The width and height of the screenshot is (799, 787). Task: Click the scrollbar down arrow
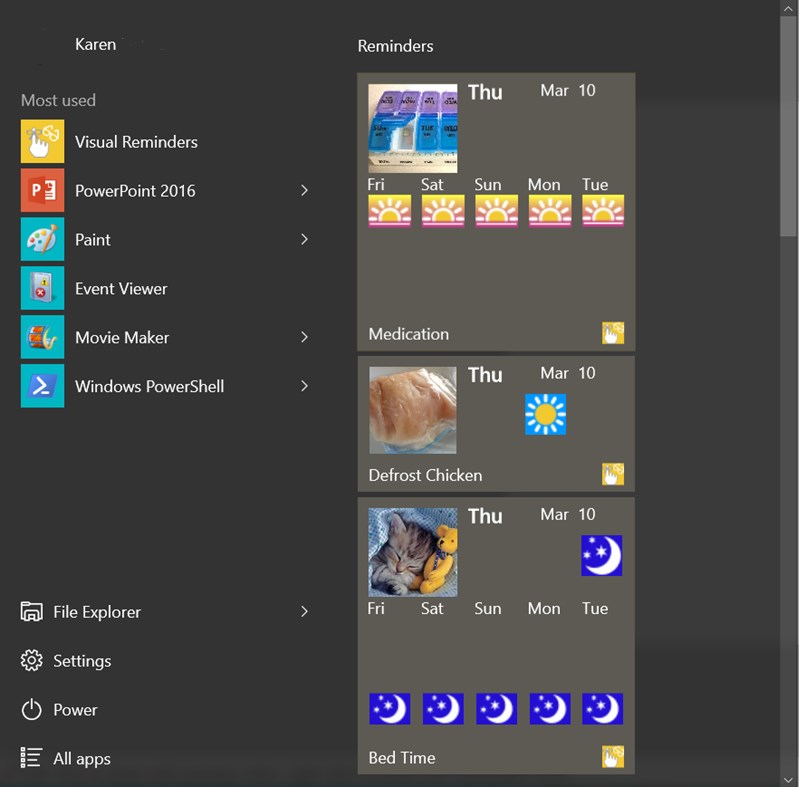[x=788, y=779]
